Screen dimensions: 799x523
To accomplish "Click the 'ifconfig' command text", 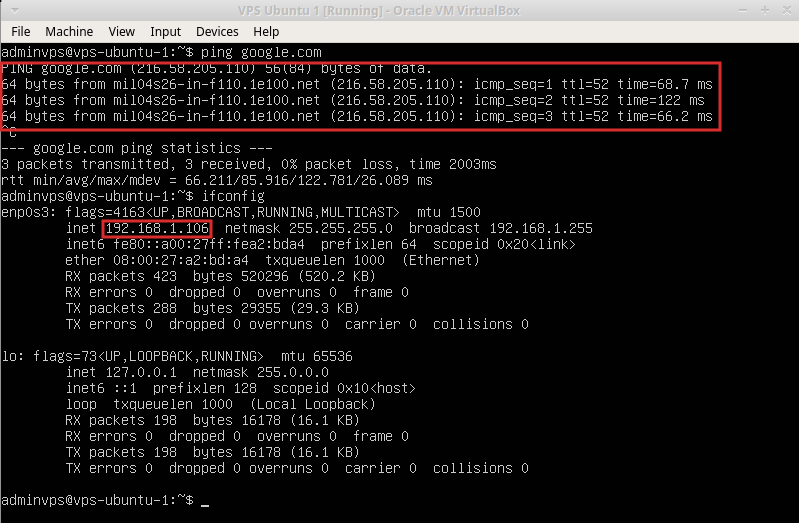I will [x=233, y=196].
